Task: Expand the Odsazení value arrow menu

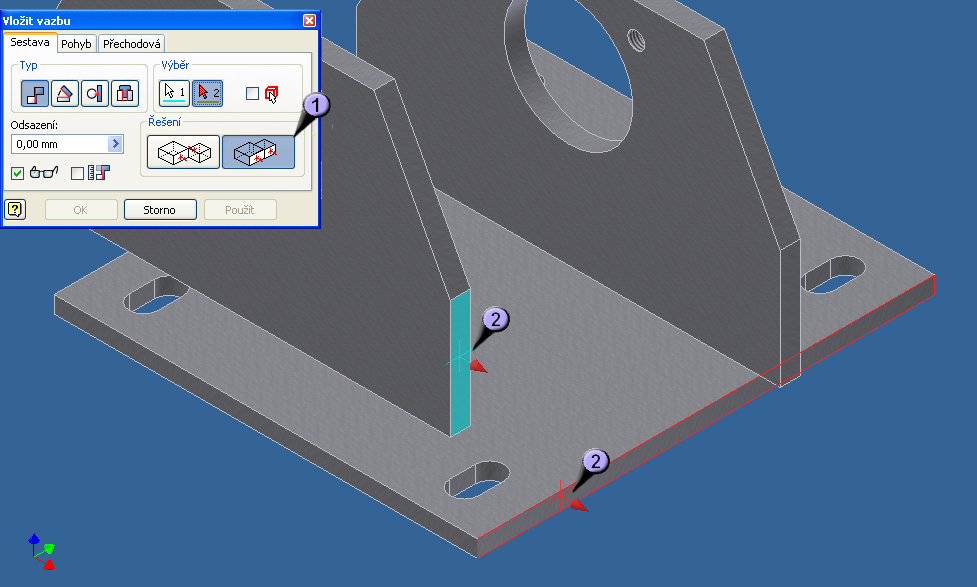Action: 115,144
